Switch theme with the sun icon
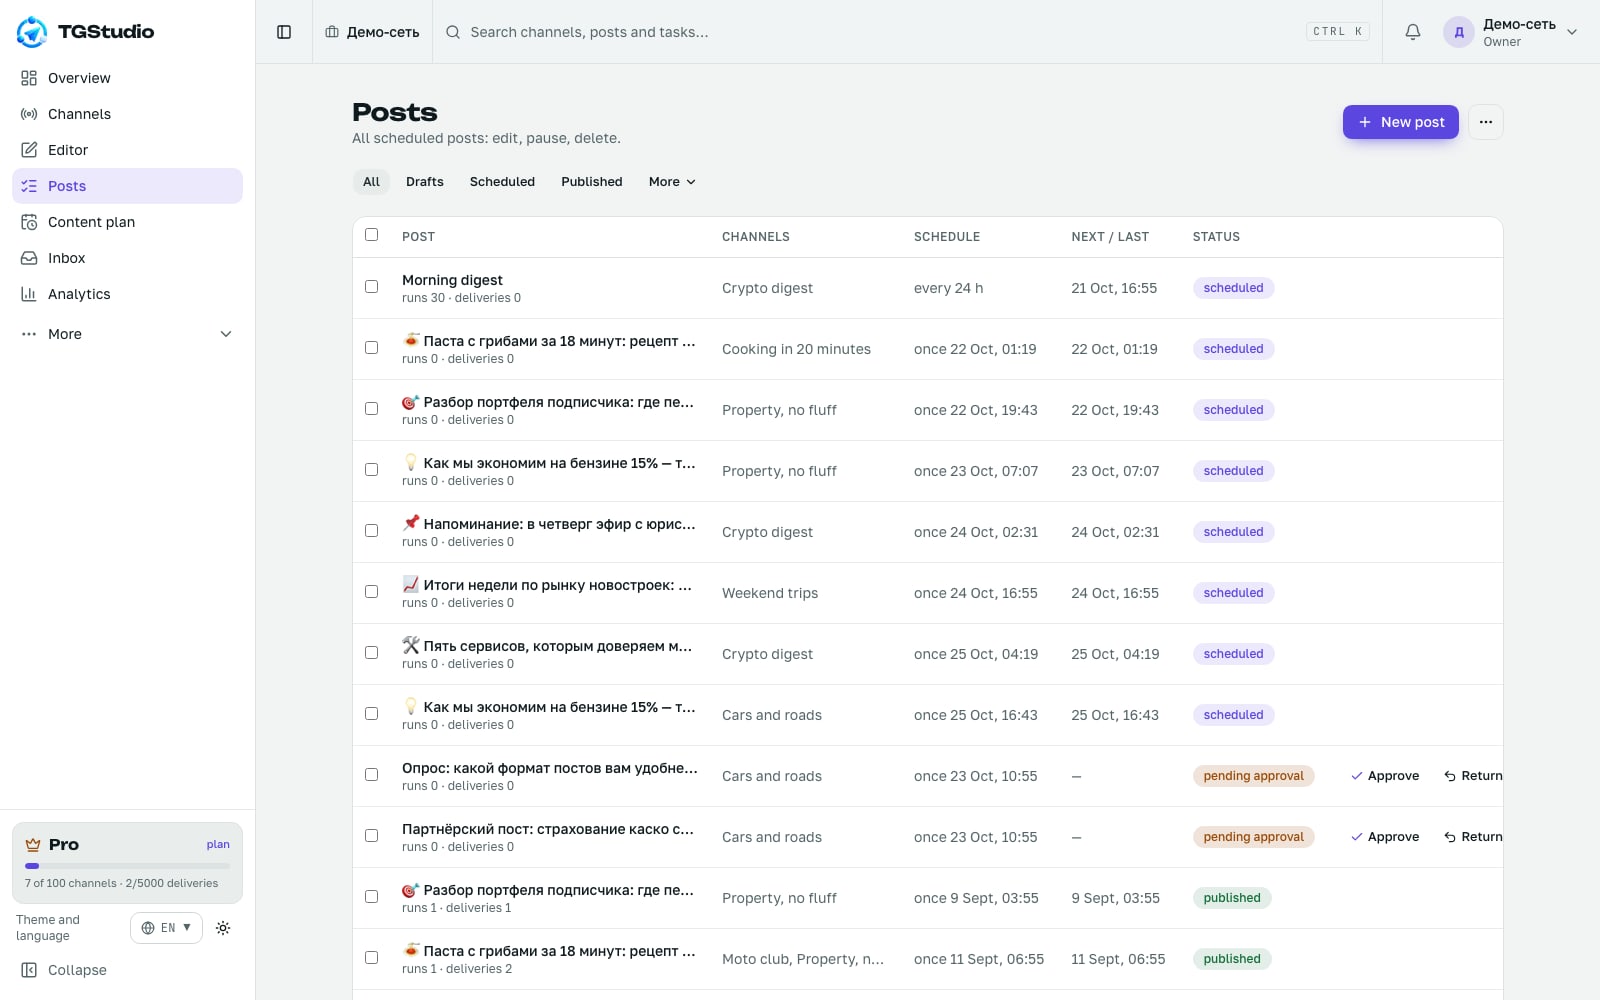 click(x=223, y=928)
